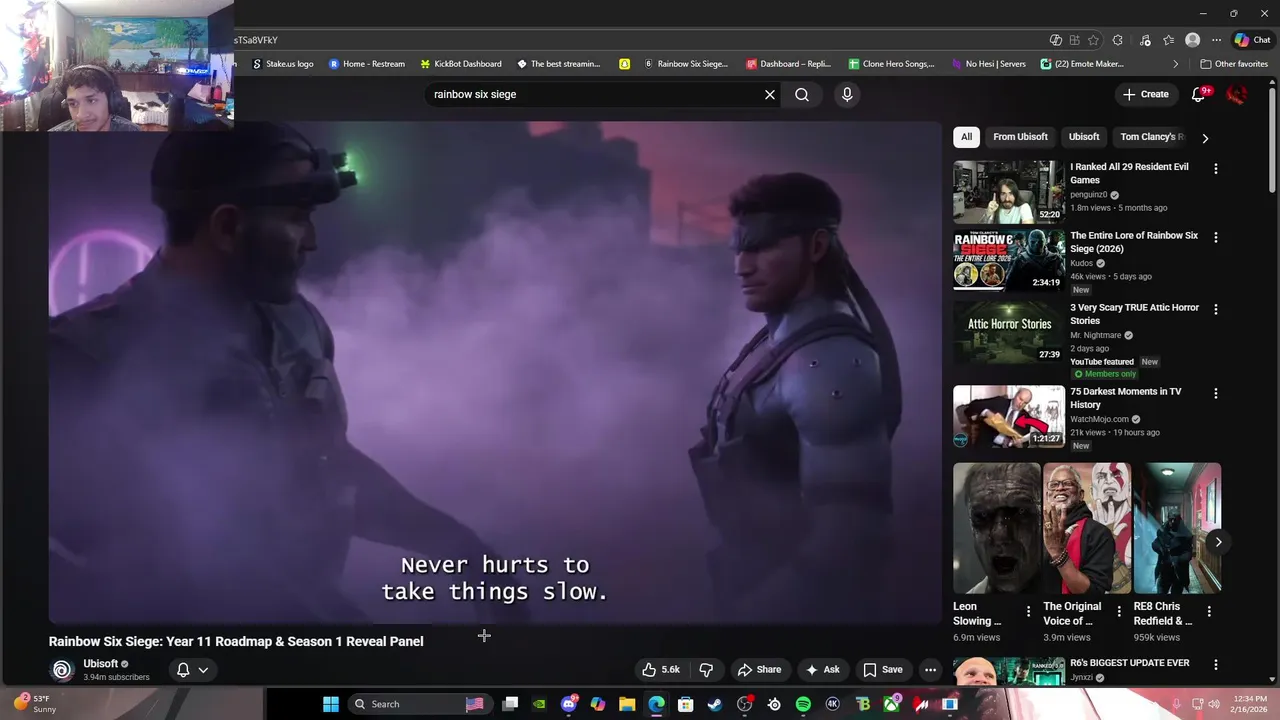Open Stake.us logo bookmark

click(283, 64)
